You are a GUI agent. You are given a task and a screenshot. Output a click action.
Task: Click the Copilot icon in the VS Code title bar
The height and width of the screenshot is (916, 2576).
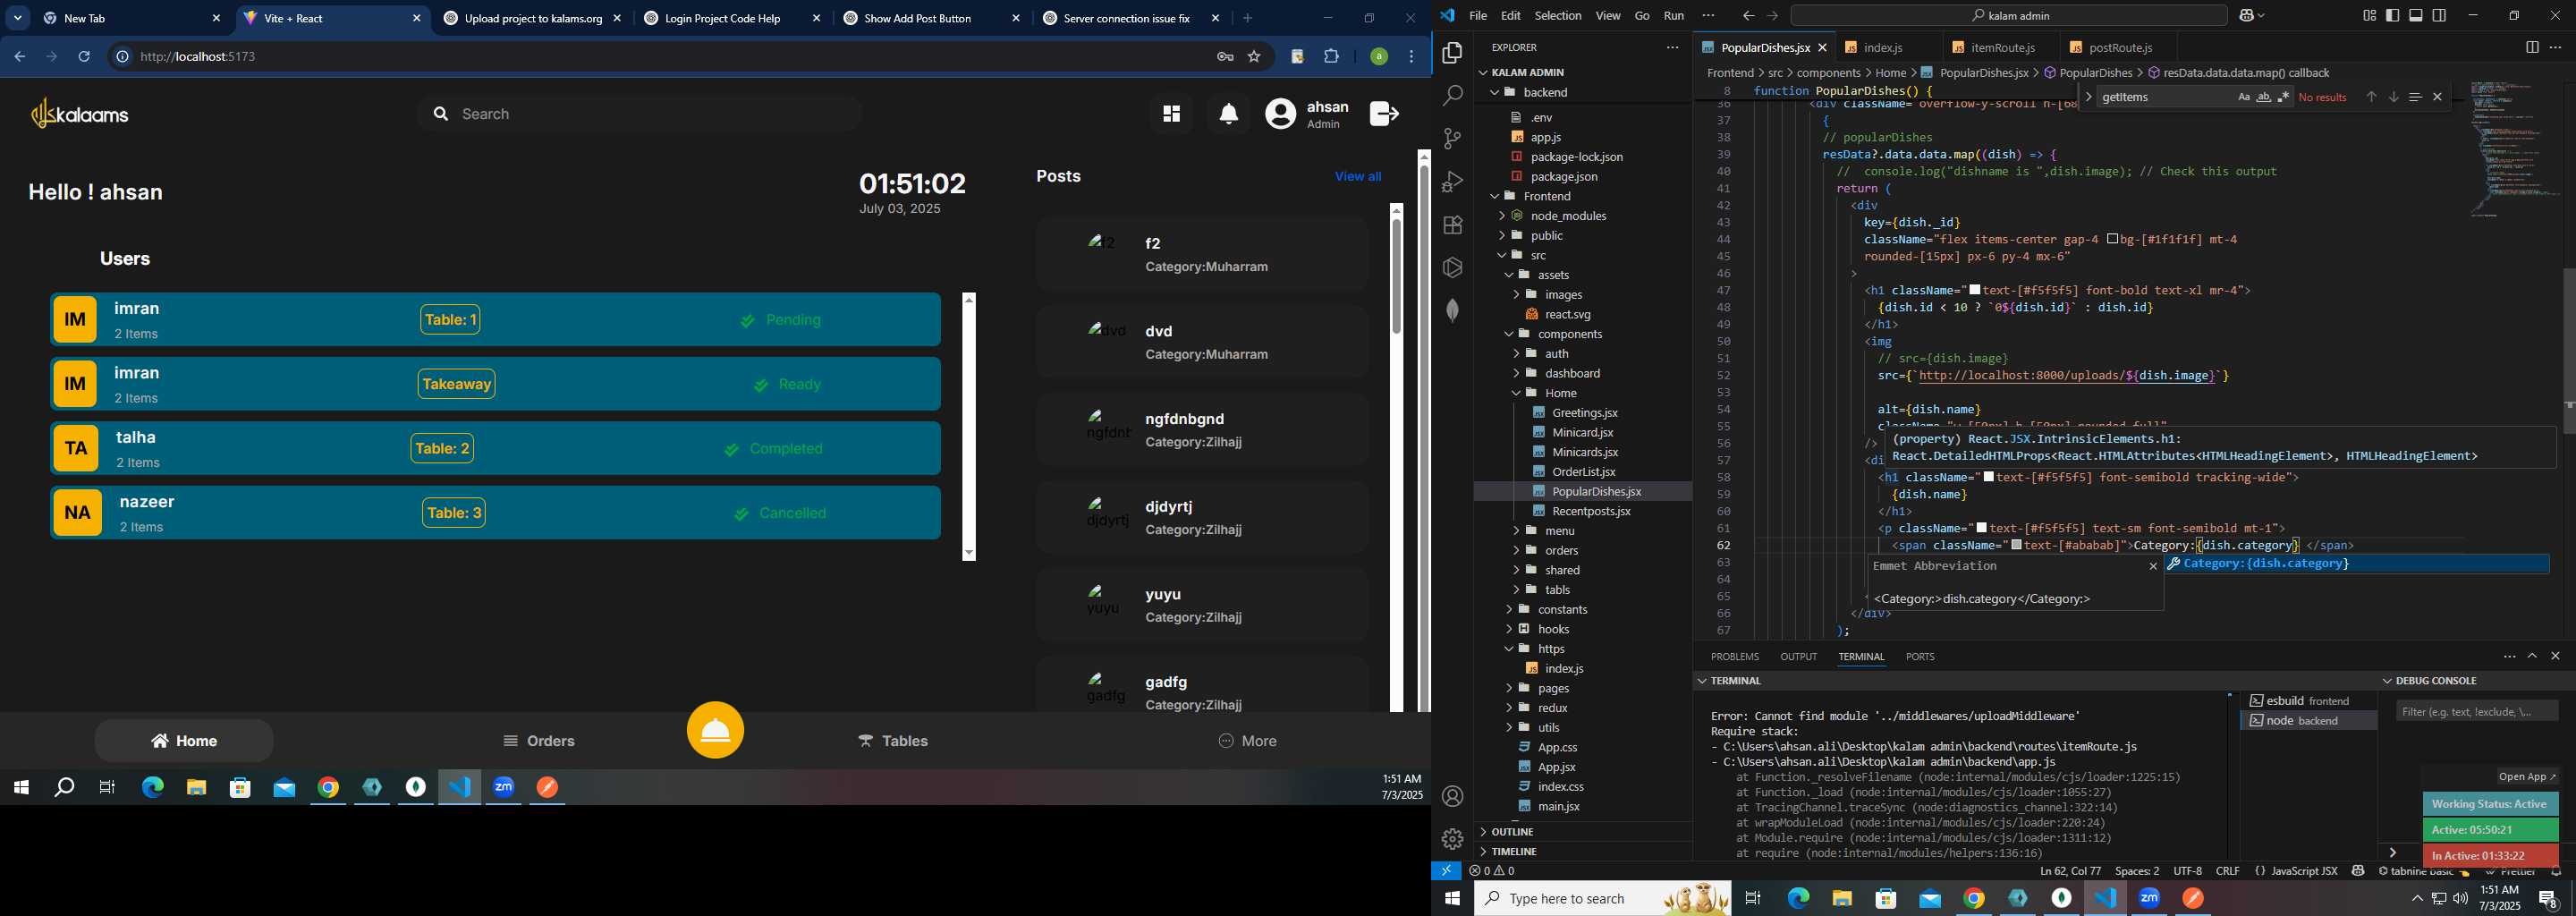pyautogui.click(x=2247, y=16)
